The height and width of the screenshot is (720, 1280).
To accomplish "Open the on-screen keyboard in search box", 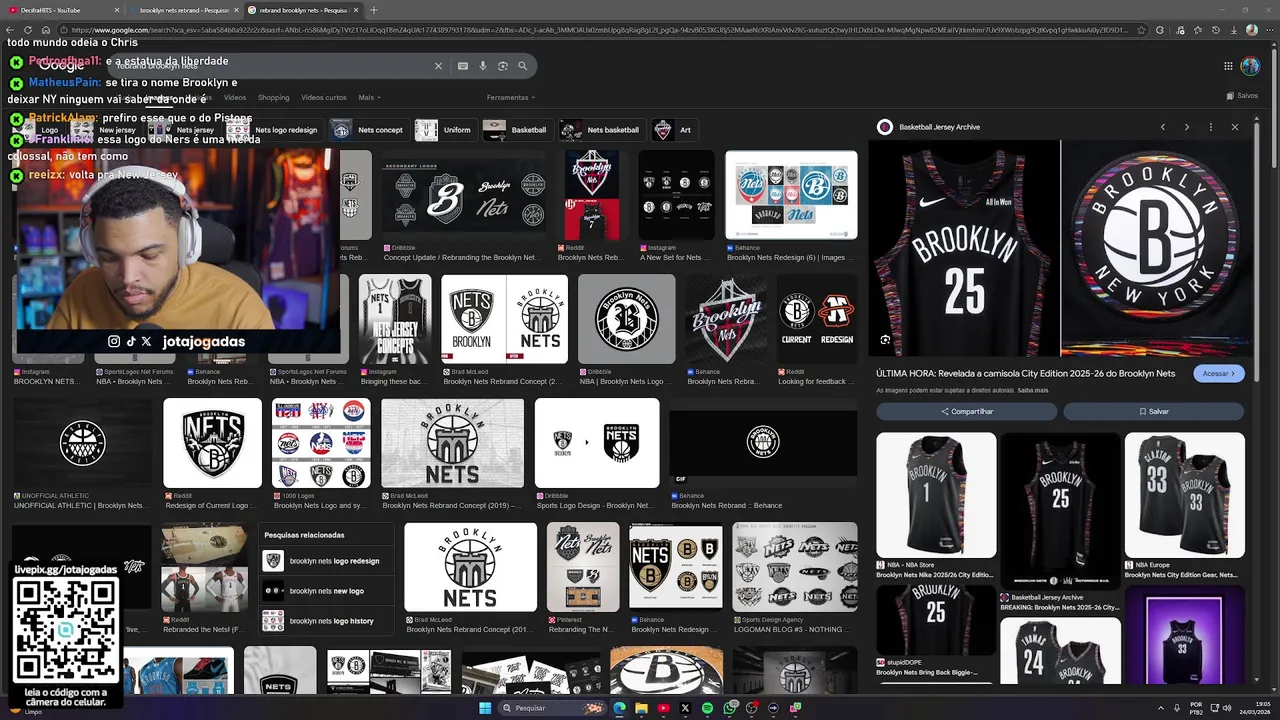I will (463, 66).
